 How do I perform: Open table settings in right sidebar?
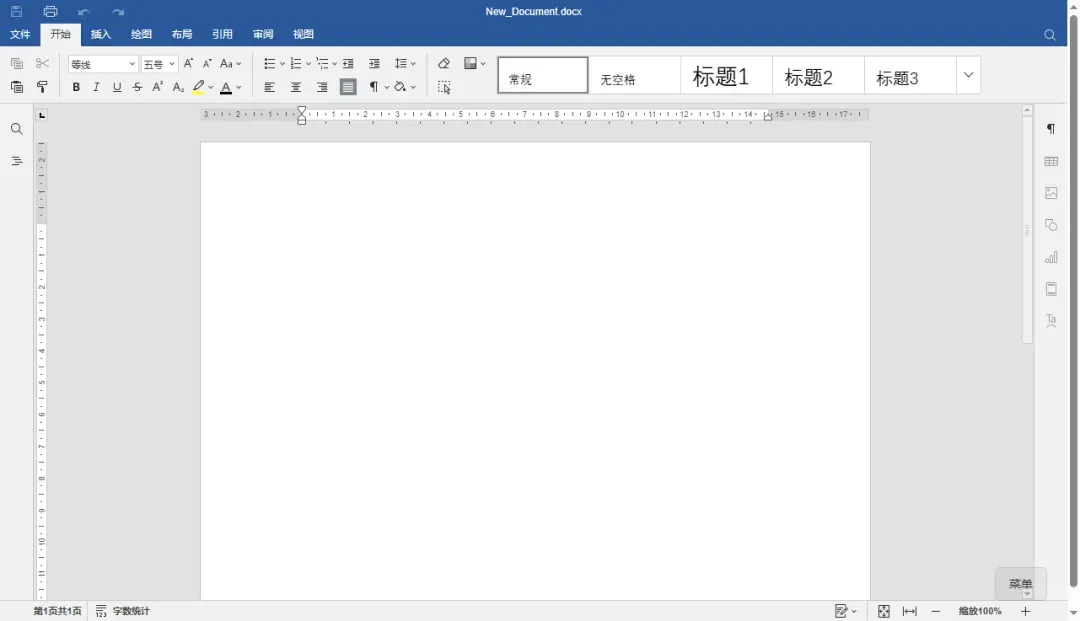coord(1051,161)
